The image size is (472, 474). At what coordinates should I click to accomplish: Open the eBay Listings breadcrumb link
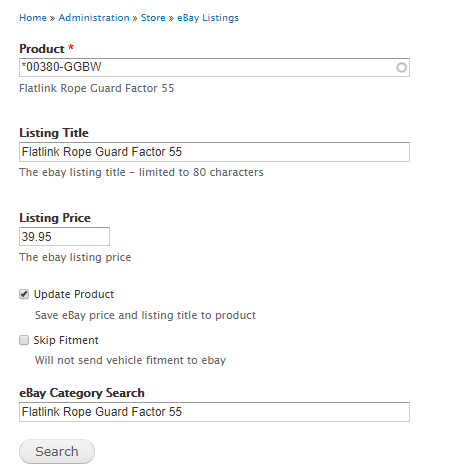pyautogui.click(x=208, y=18)
